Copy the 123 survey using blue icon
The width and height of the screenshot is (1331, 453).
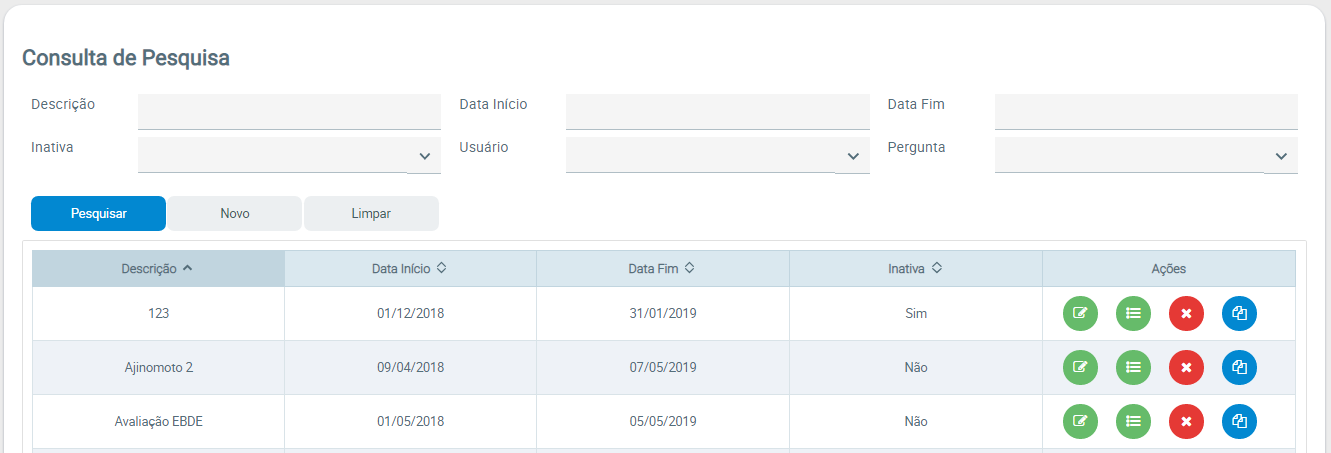point(1239,313)
